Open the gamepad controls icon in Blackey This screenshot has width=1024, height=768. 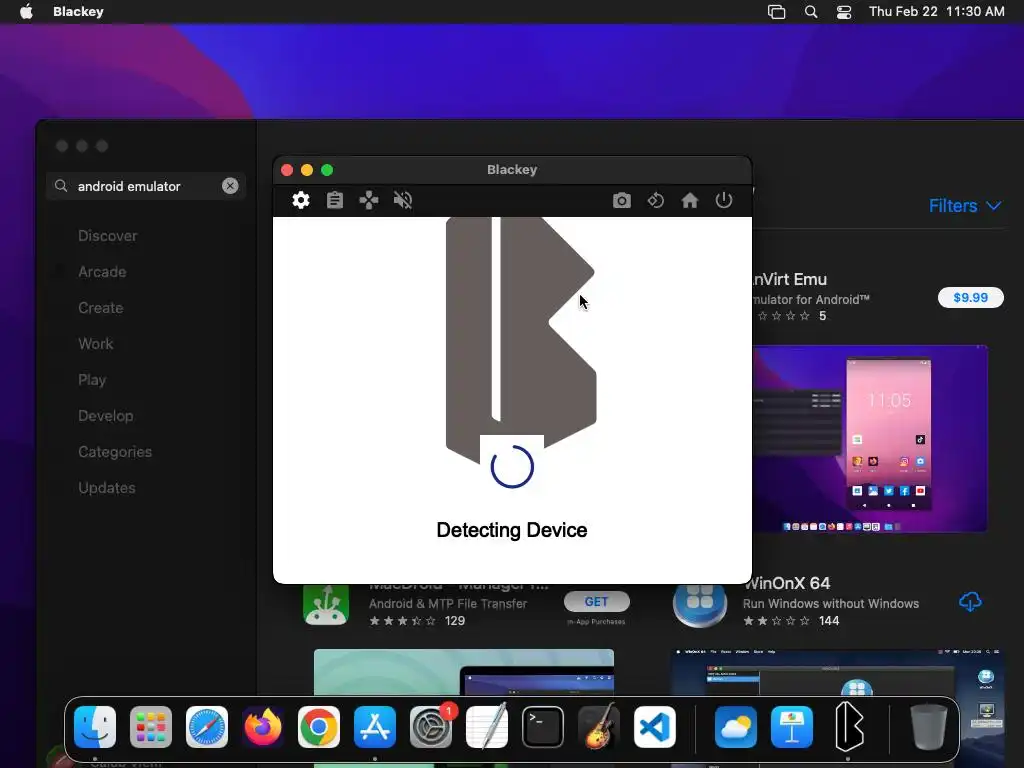tap(369, 200)
